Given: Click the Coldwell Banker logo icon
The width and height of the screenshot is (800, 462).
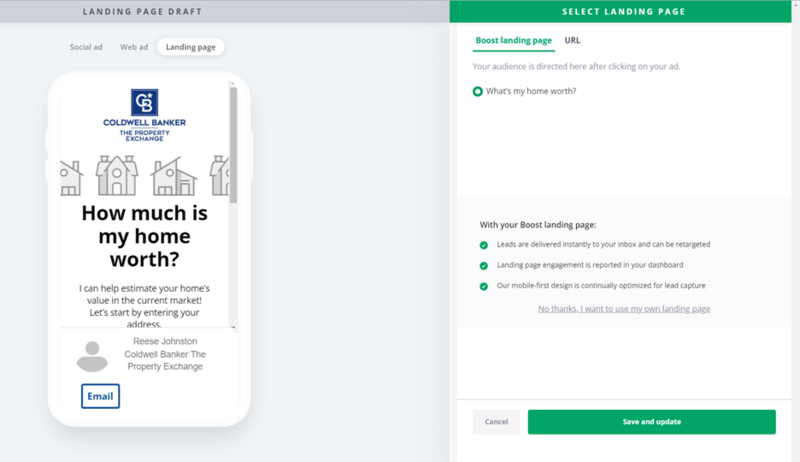Looking at the screenshot, I should [x=144, y=102].
